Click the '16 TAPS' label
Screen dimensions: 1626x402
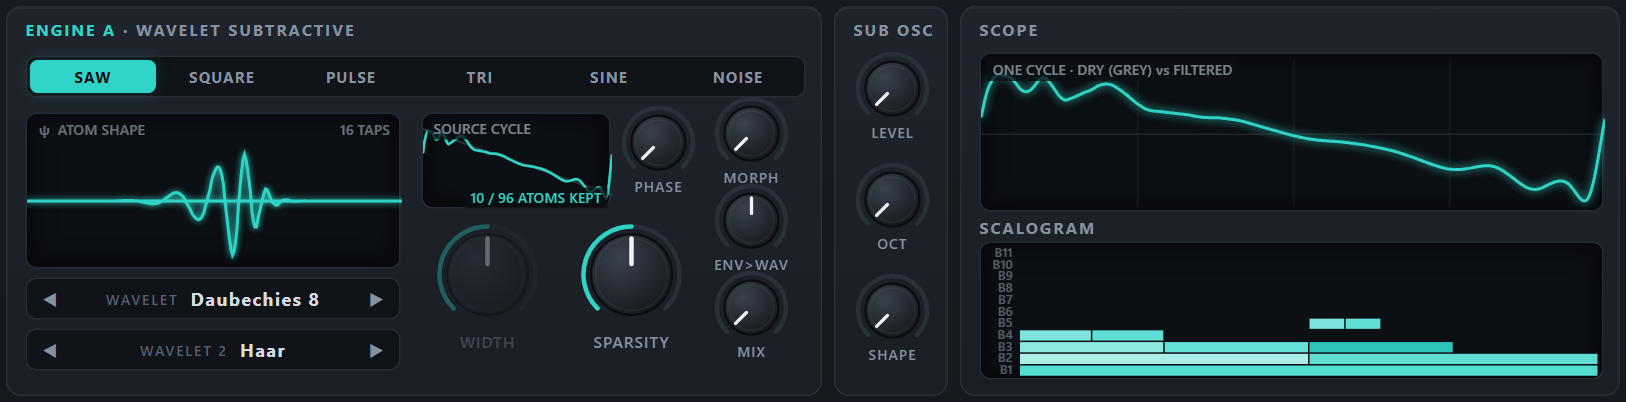tap(364, 130)
